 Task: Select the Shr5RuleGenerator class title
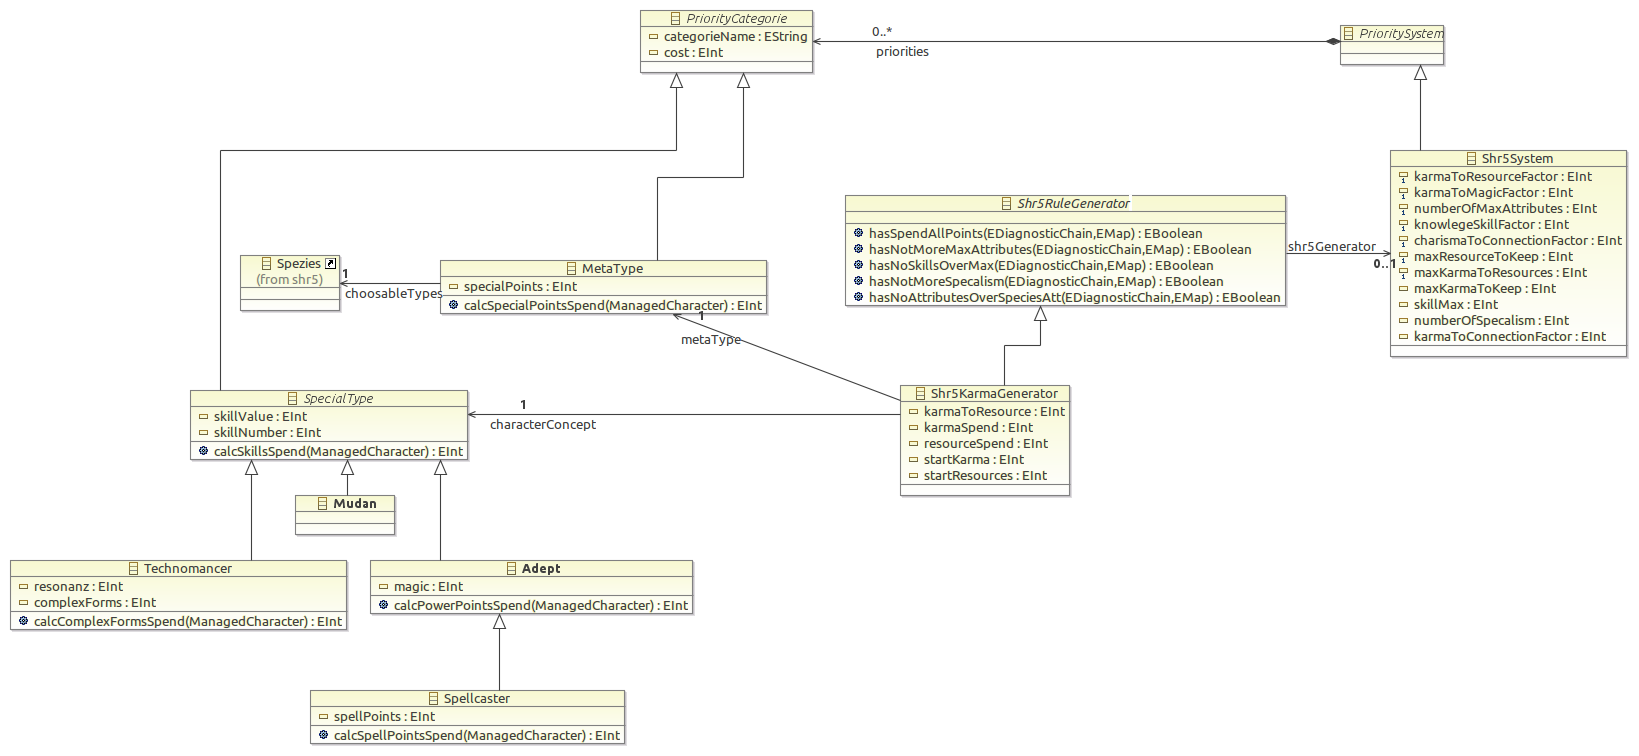(1073, 204)
